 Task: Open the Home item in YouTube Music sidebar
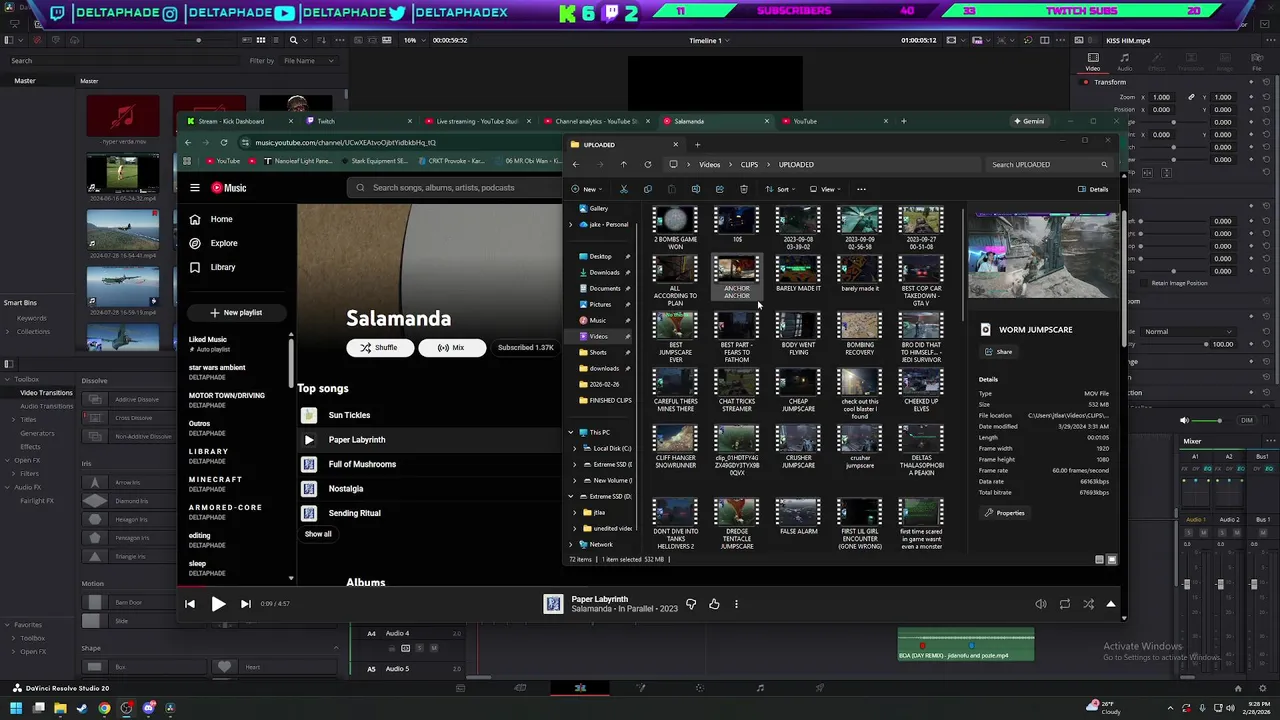coord(222,219)
